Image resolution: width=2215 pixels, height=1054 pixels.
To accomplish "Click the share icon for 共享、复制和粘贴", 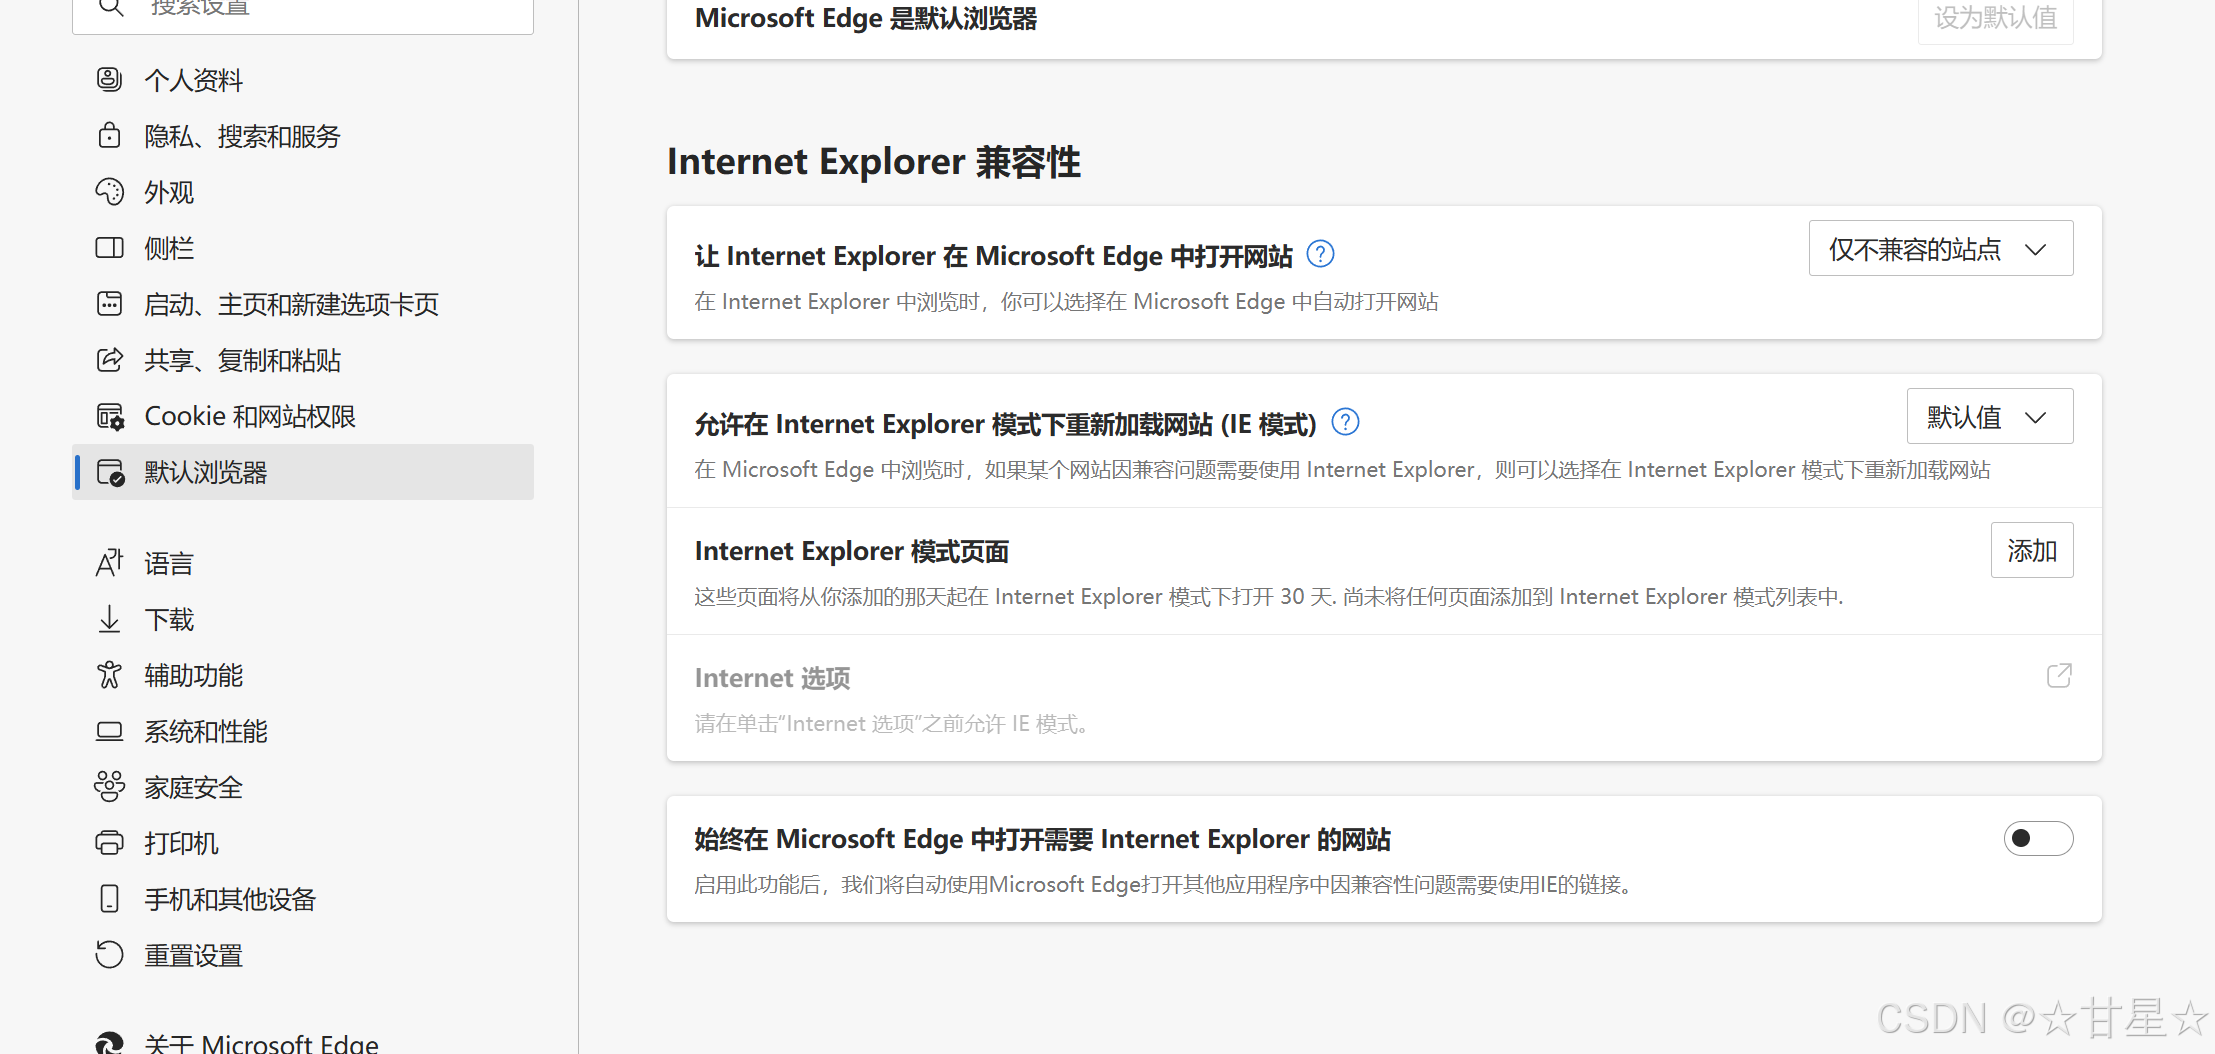I will point(110,359).
